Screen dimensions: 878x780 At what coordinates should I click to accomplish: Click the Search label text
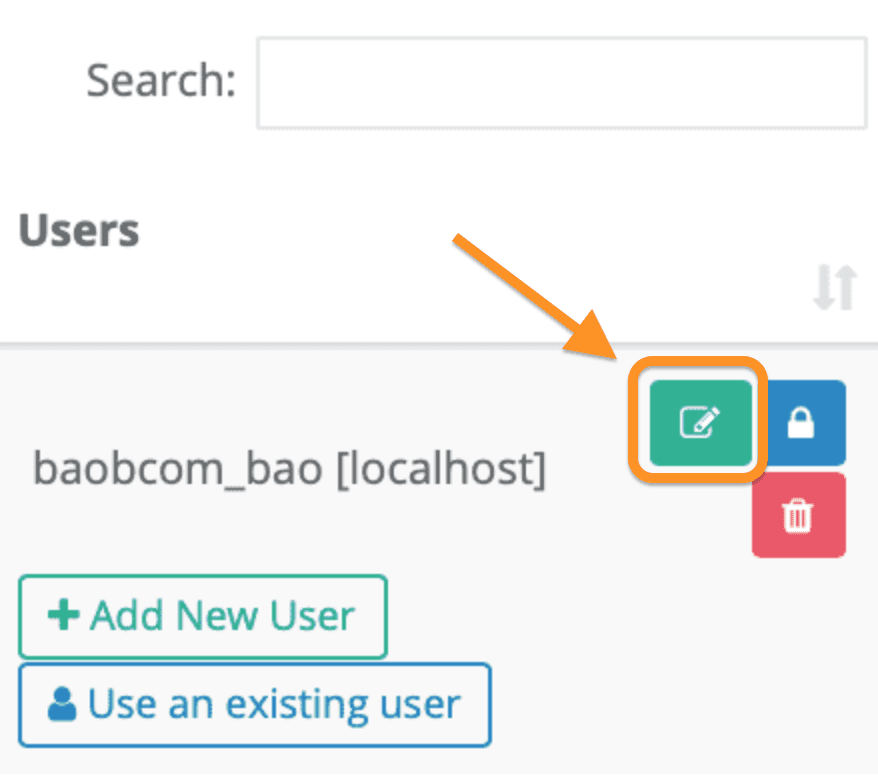161,80
